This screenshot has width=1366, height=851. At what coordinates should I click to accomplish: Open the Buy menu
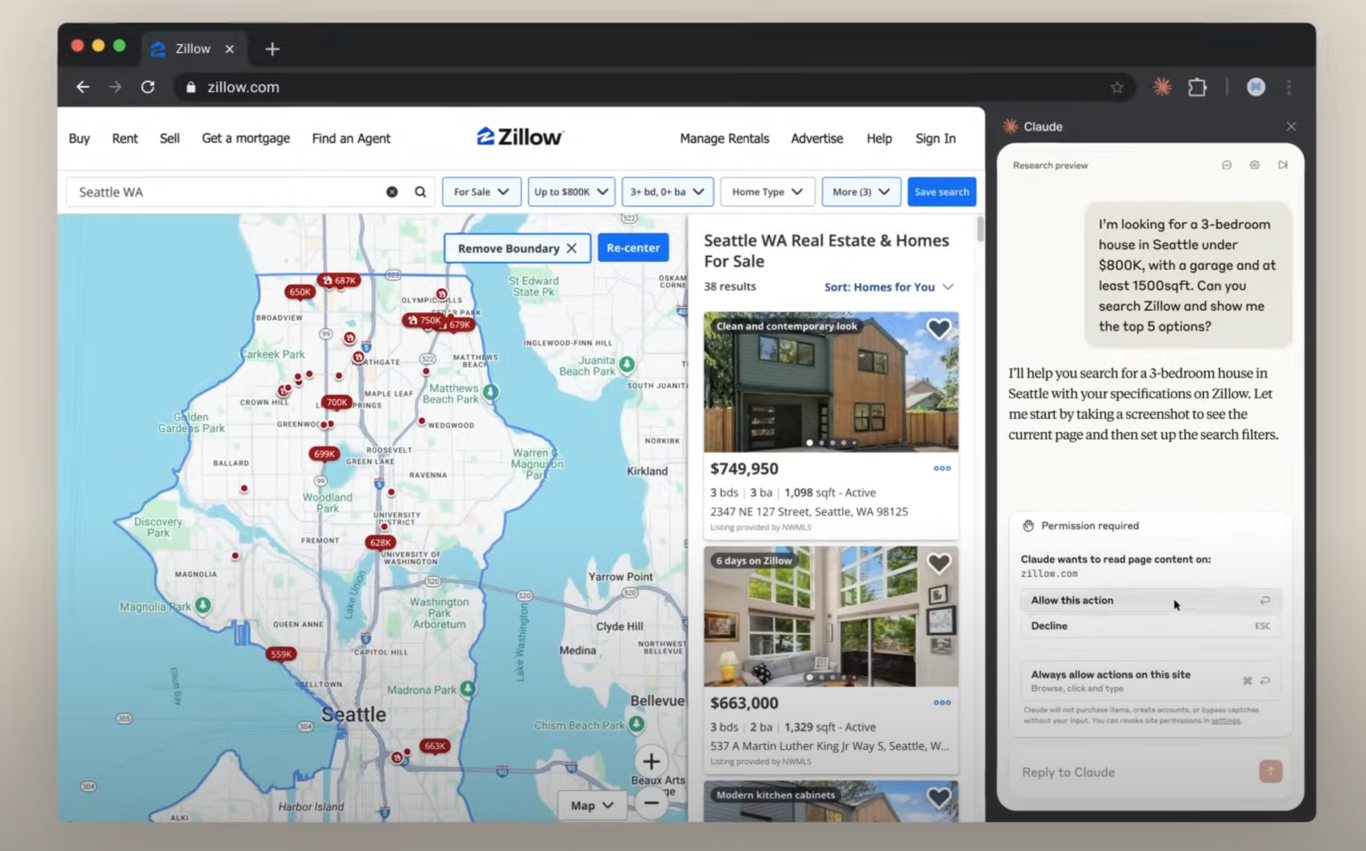pyautogui.click(x=79, y=138)
